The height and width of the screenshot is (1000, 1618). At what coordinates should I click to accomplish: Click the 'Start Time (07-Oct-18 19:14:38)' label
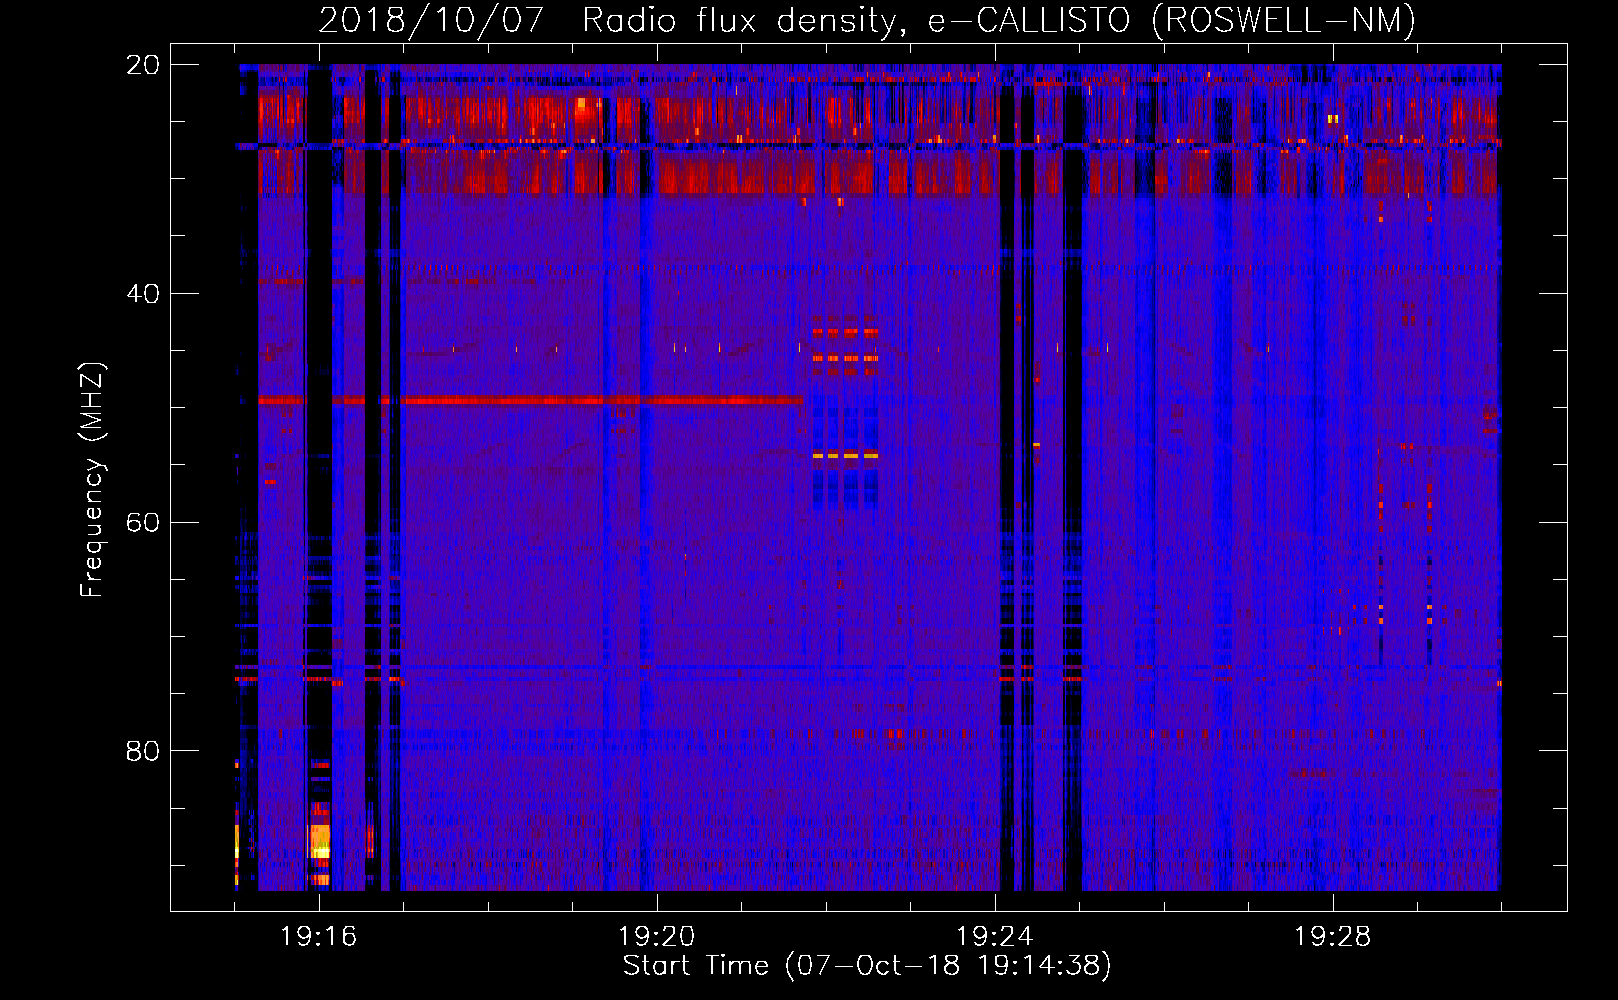pyautogui.click(x=867, y=966)
